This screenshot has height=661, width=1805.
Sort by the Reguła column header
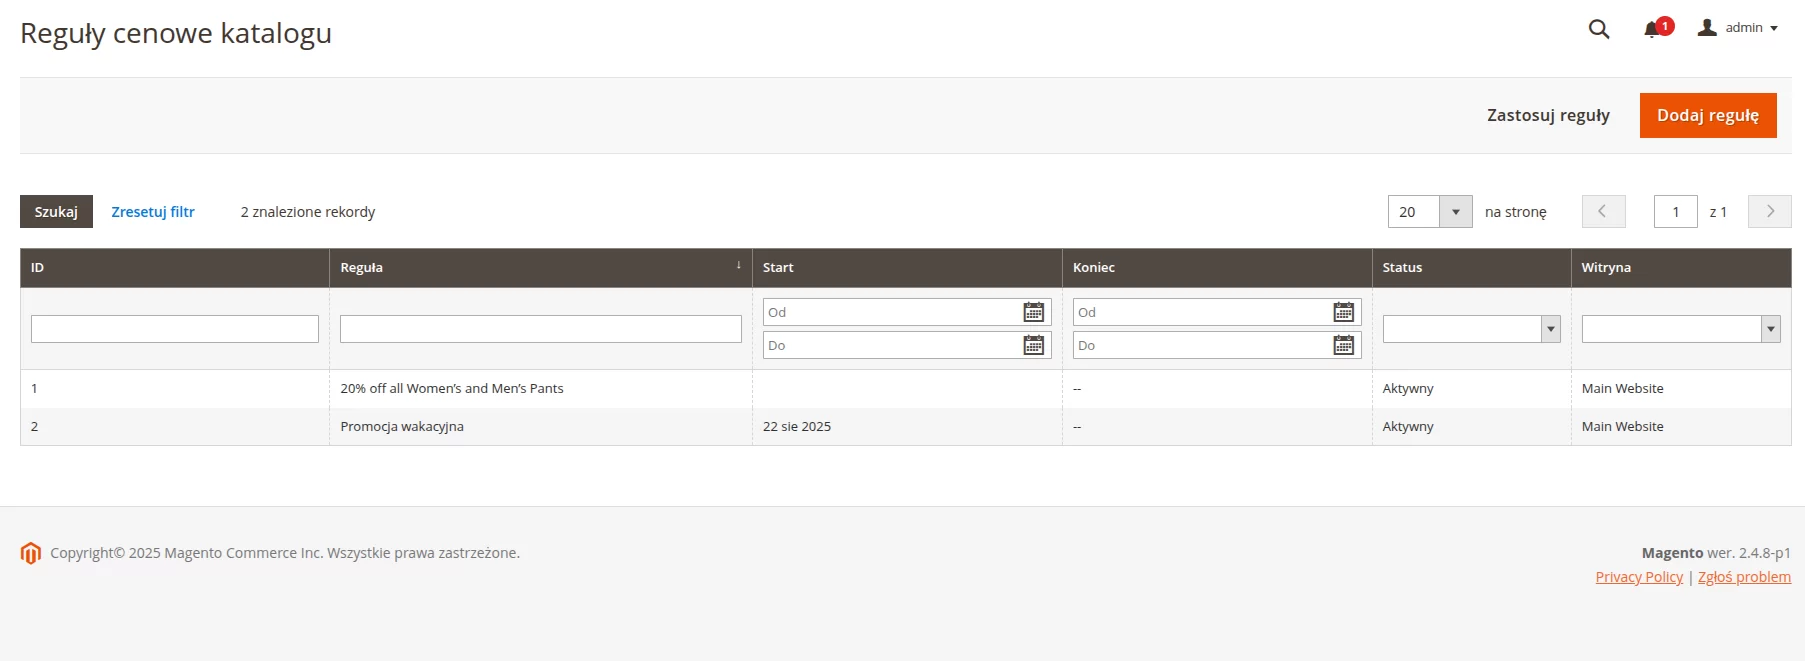coord(362,268)
